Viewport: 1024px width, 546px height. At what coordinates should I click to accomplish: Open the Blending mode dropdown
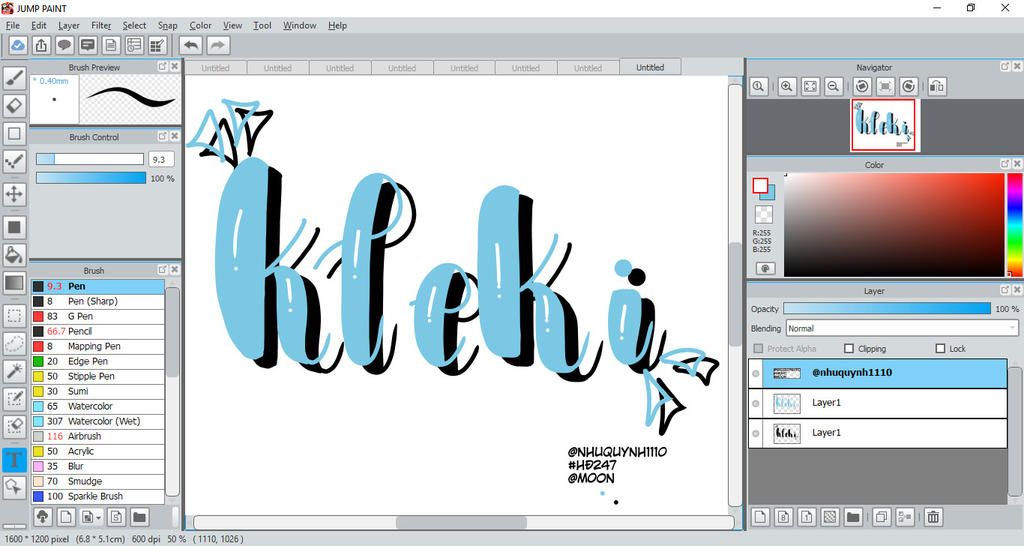click(x=903, y=329)
